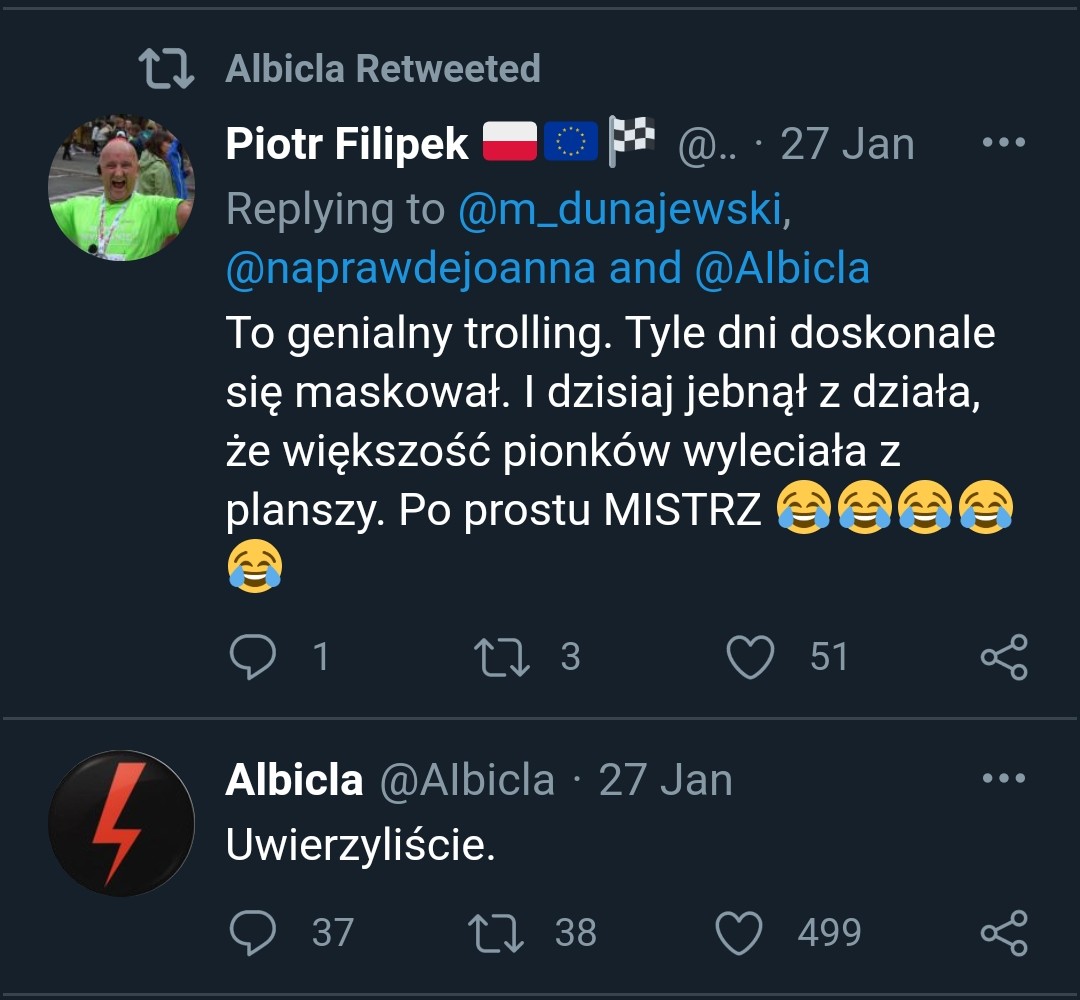Open the @Albicla mention in reply line
Viewport: 1080px width, 1000px height.
click(782, 268)
